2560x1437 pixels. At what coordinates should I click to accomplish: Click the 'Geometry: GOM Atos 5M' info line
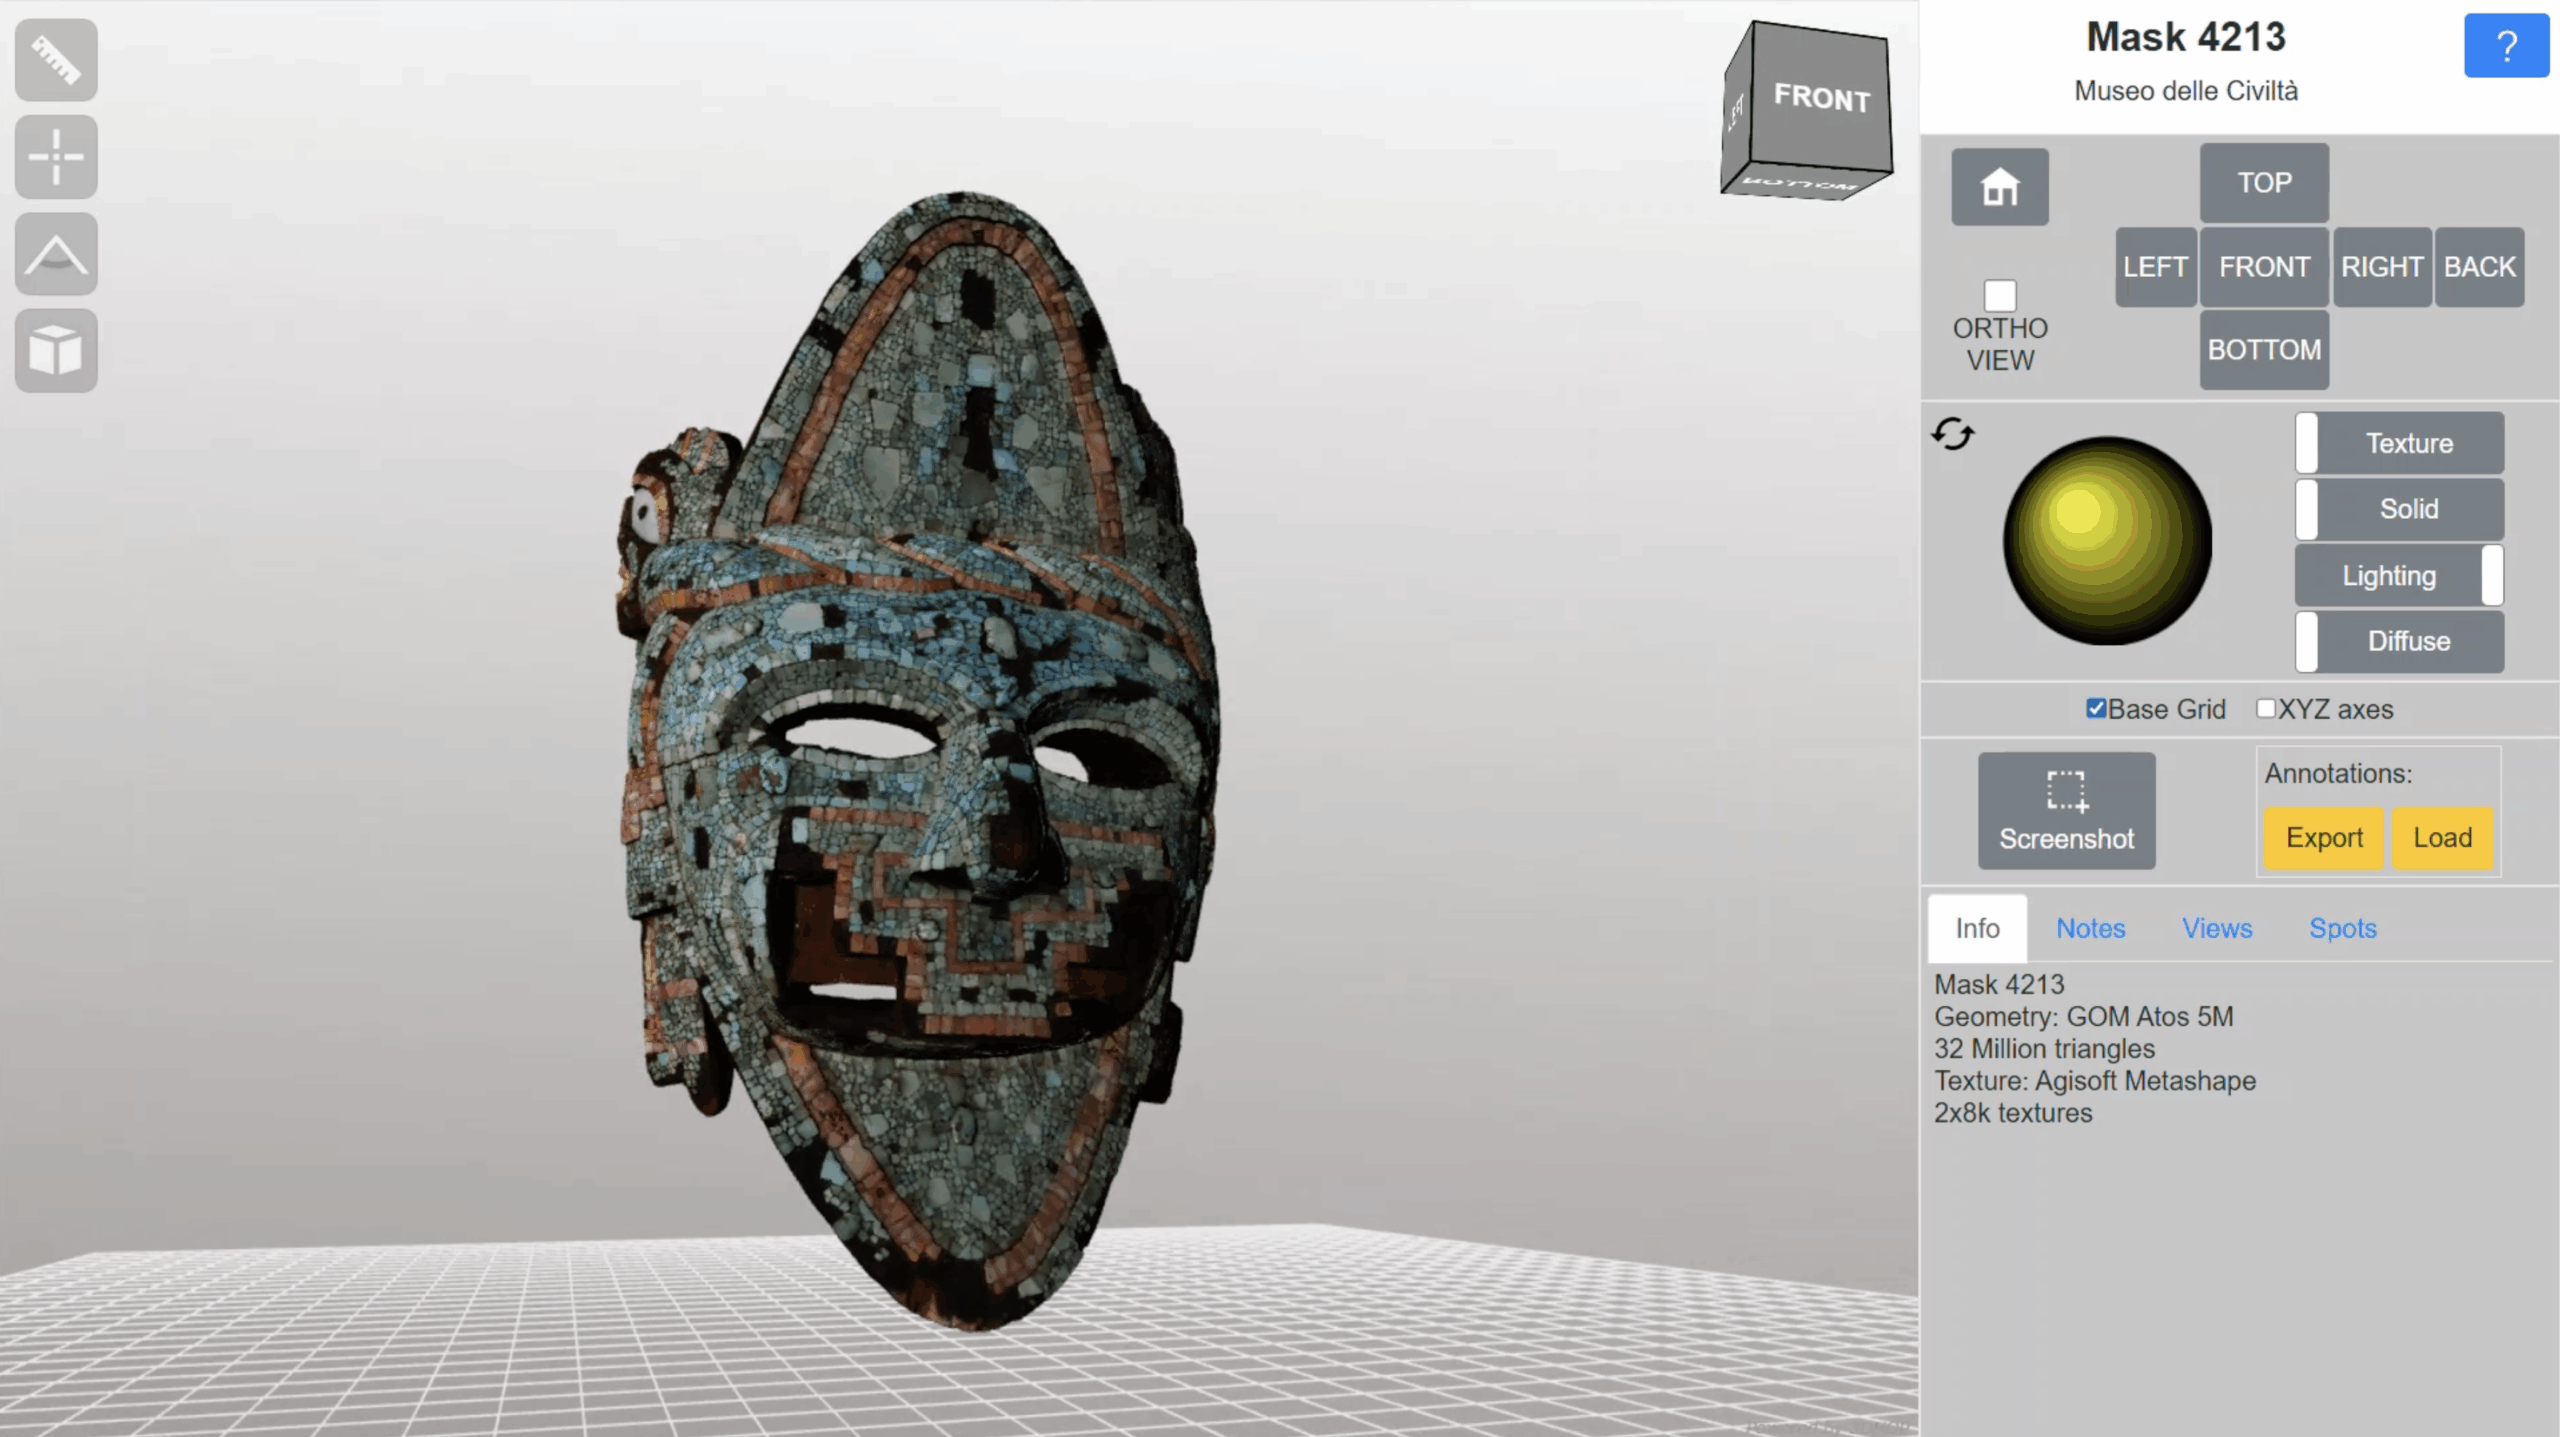coord(2084,1017)
